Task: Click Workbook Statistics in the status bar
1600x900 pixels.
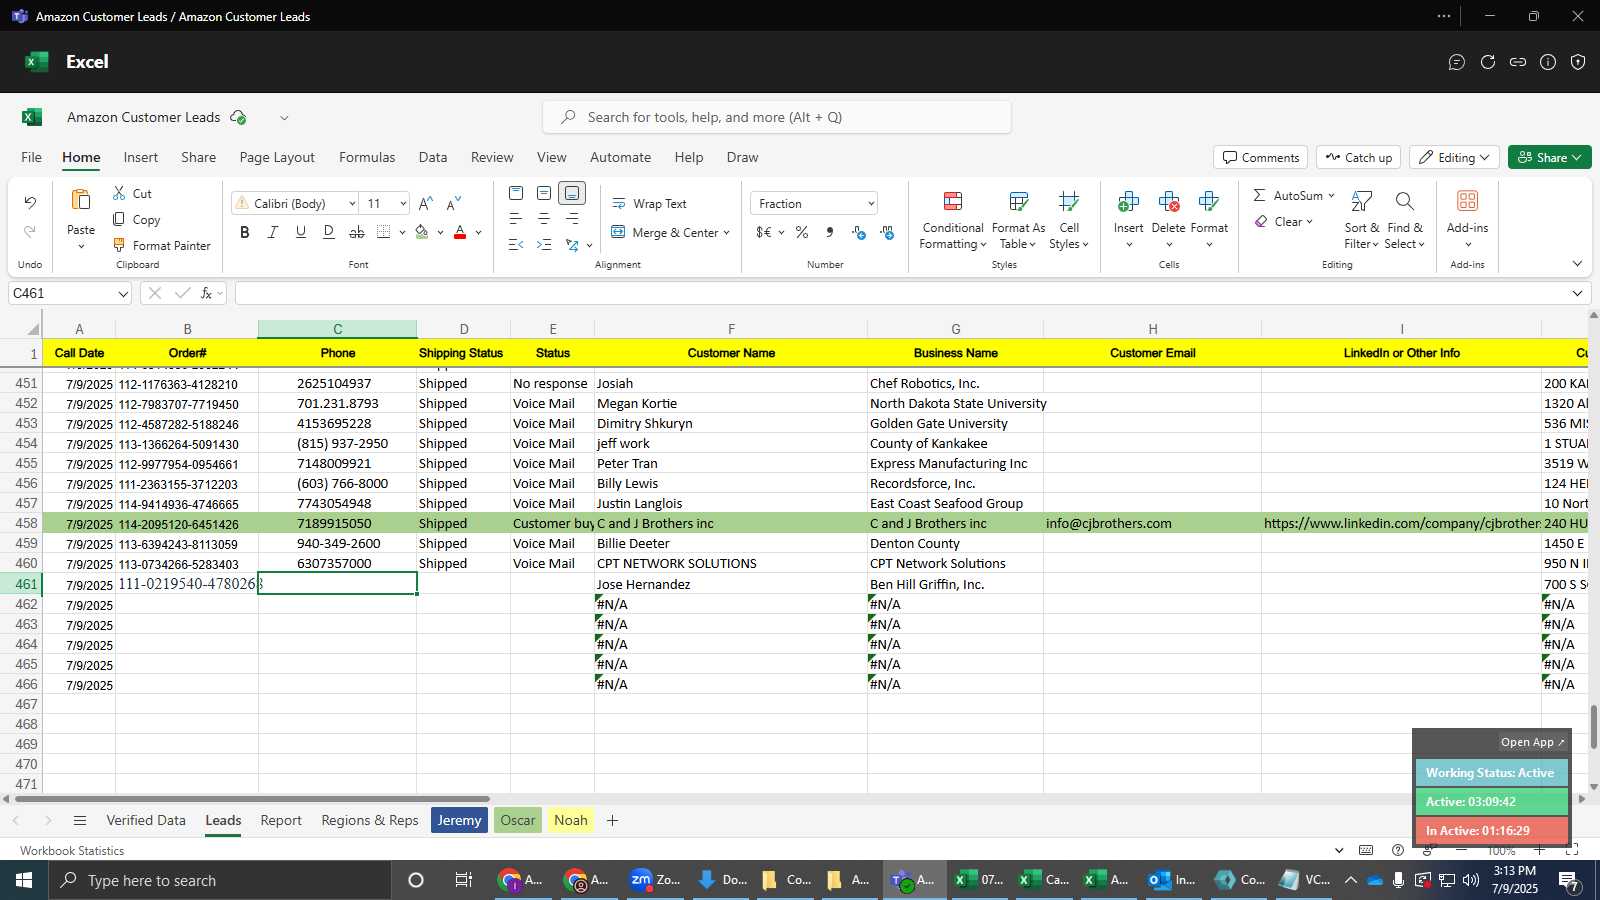Action: pos(72,851)
